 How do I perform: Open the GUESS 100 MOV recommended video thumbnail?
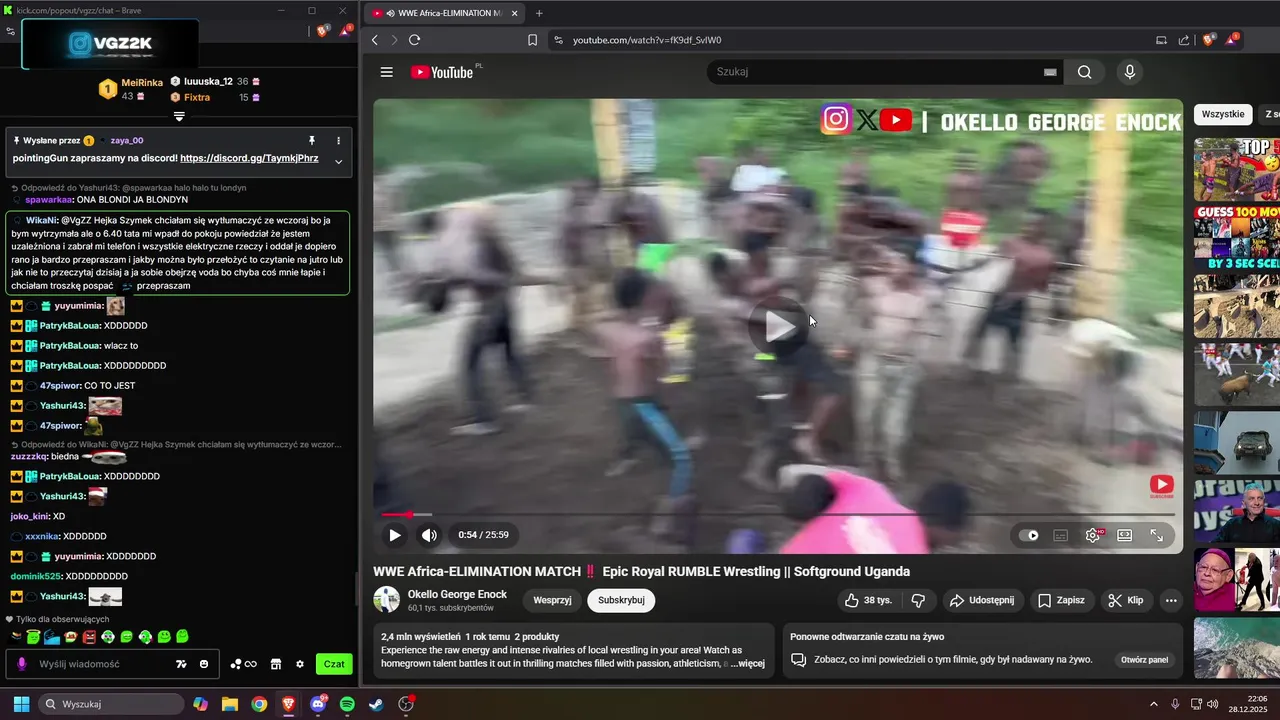(1237, 237)
